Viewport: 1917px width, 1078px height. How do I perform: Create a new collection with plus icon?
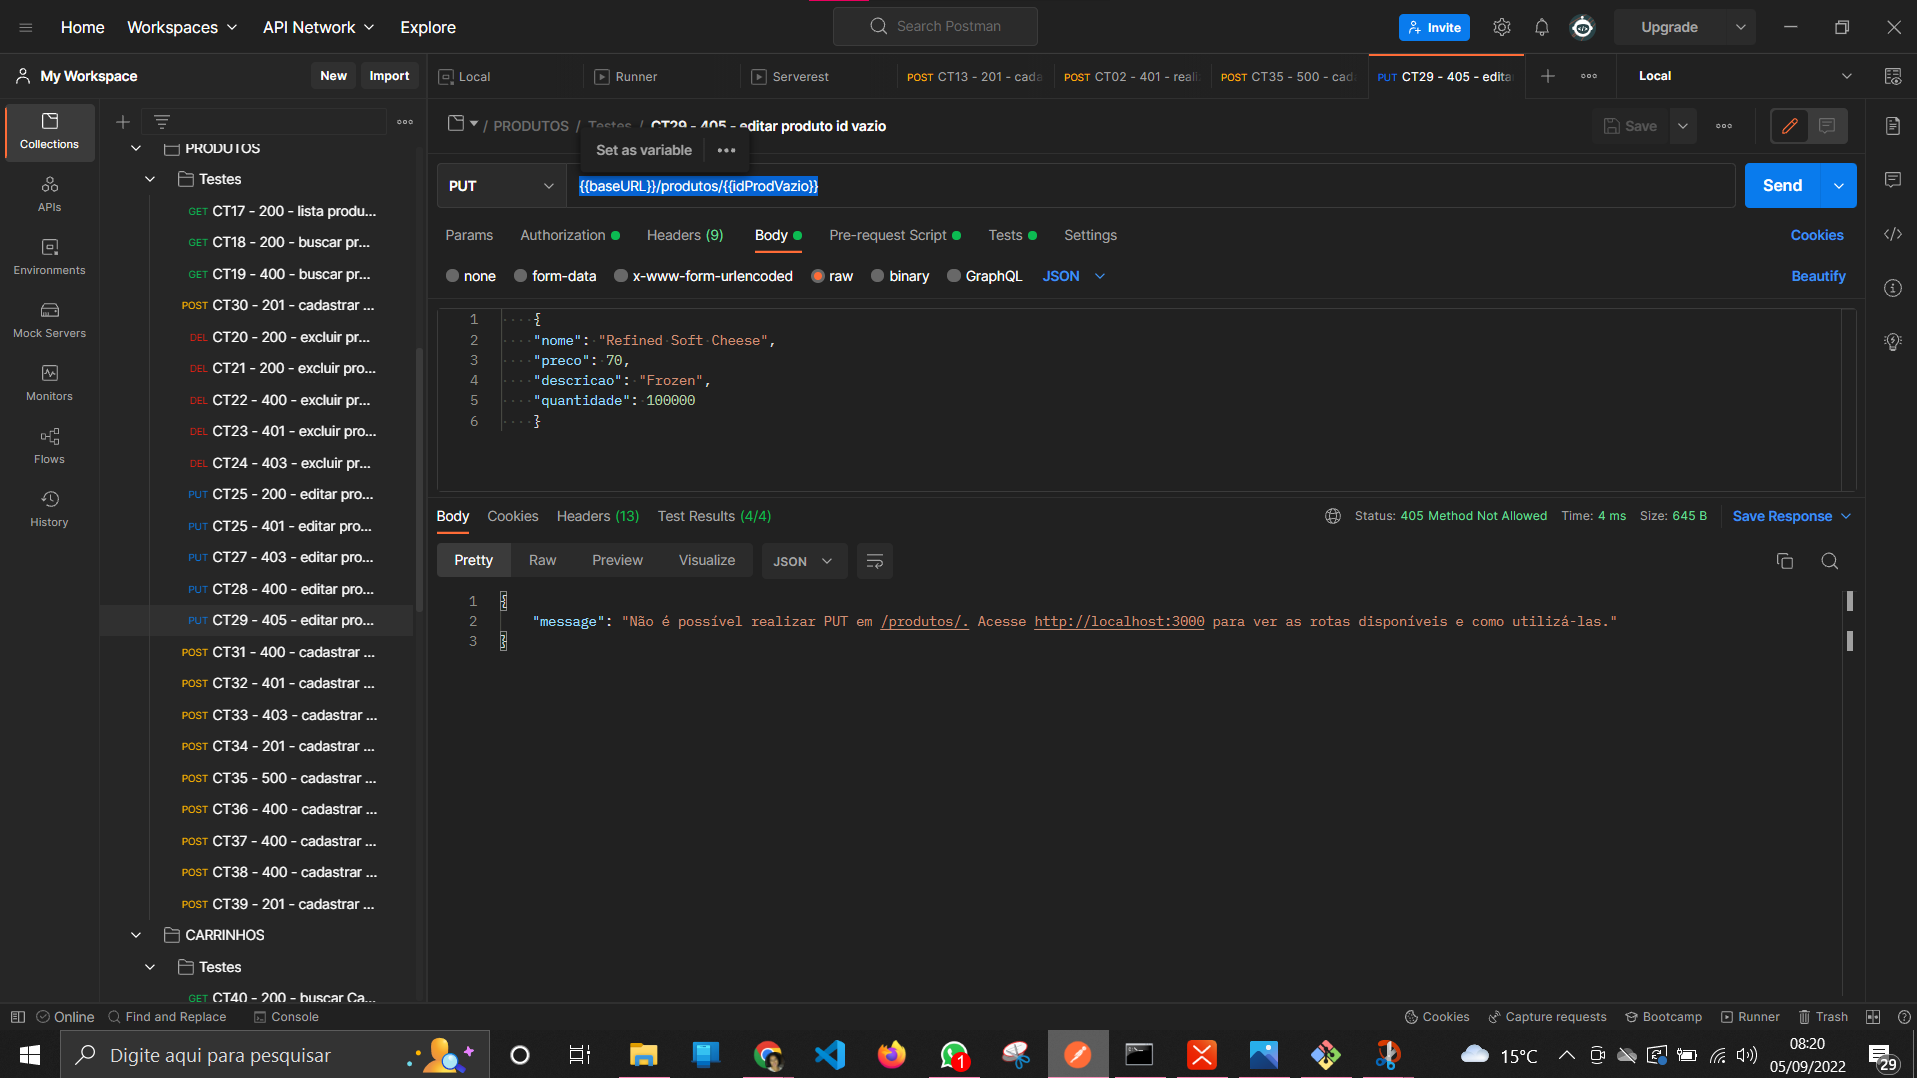point(123,122)
